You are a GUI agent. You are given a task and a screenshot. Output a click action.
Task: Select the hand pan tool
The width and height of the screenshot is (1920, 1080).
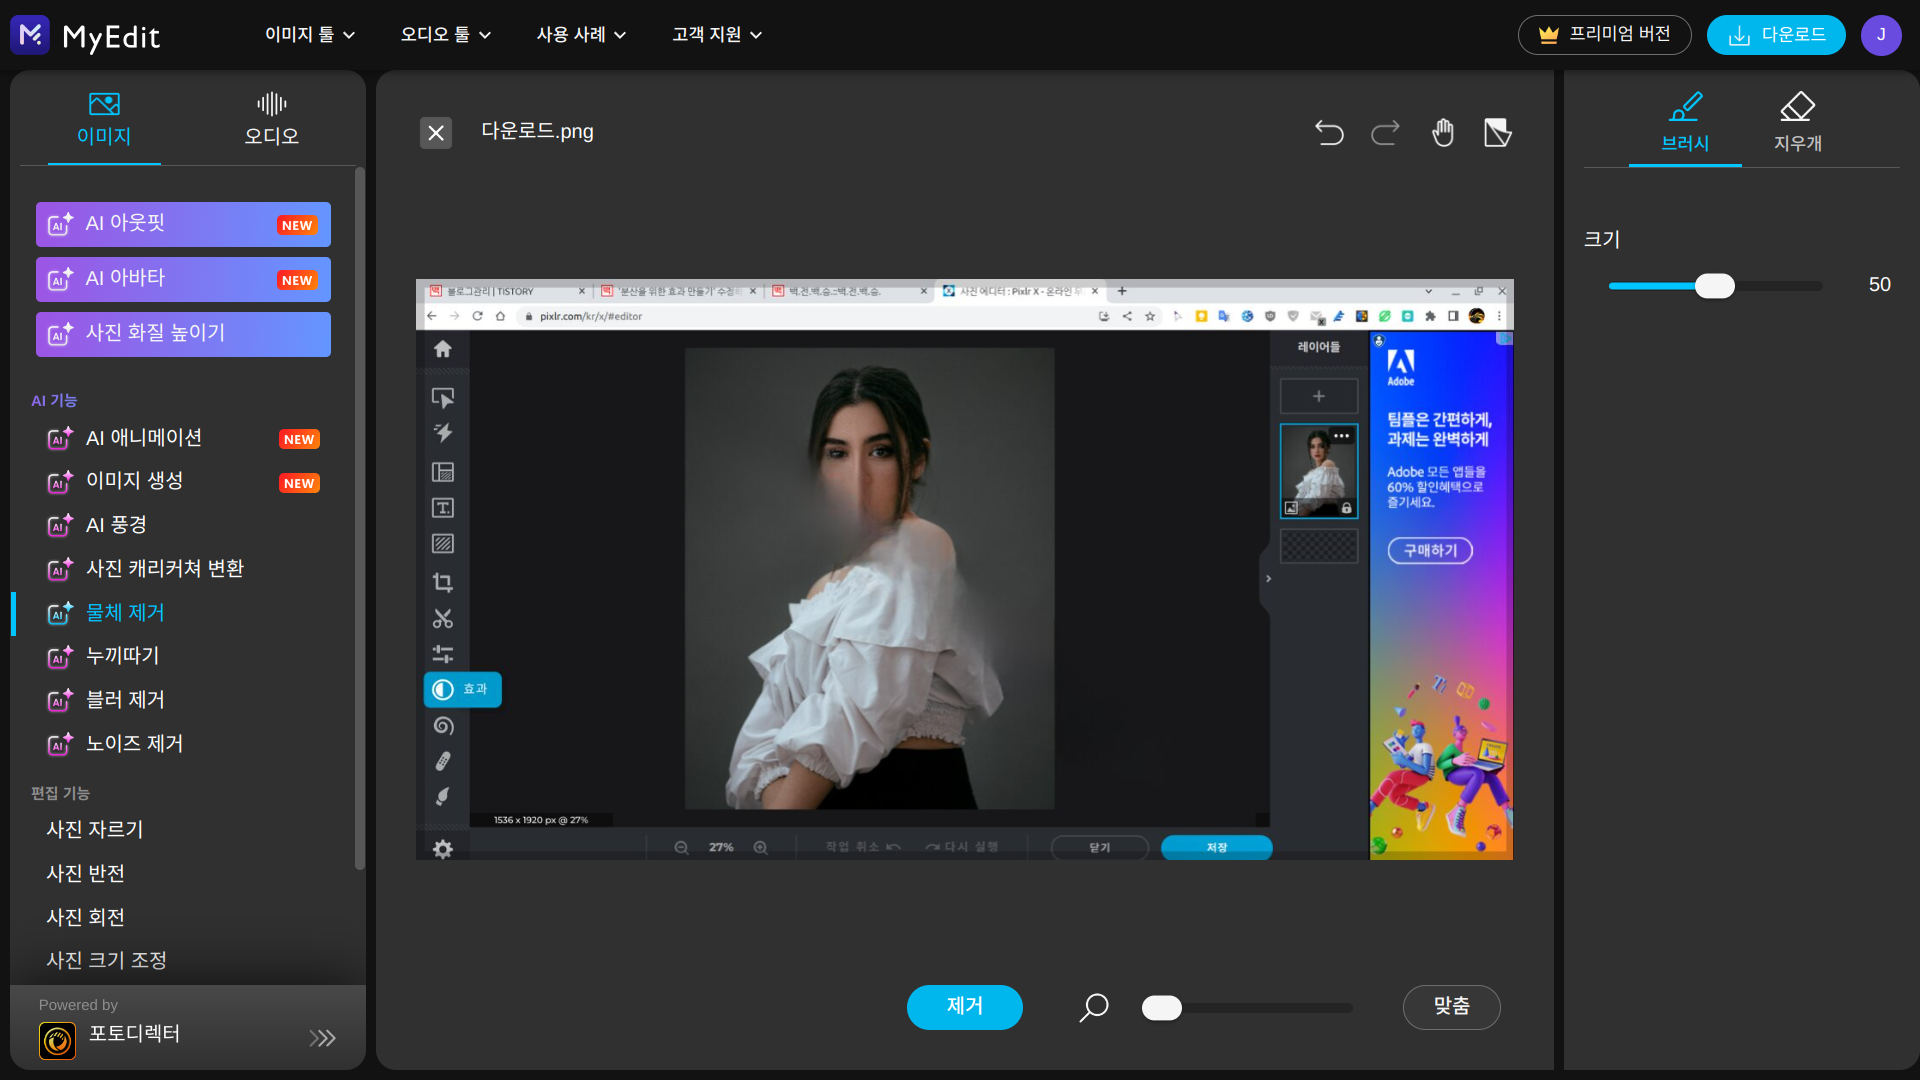pyautogui.click(x=1442, y=133)
